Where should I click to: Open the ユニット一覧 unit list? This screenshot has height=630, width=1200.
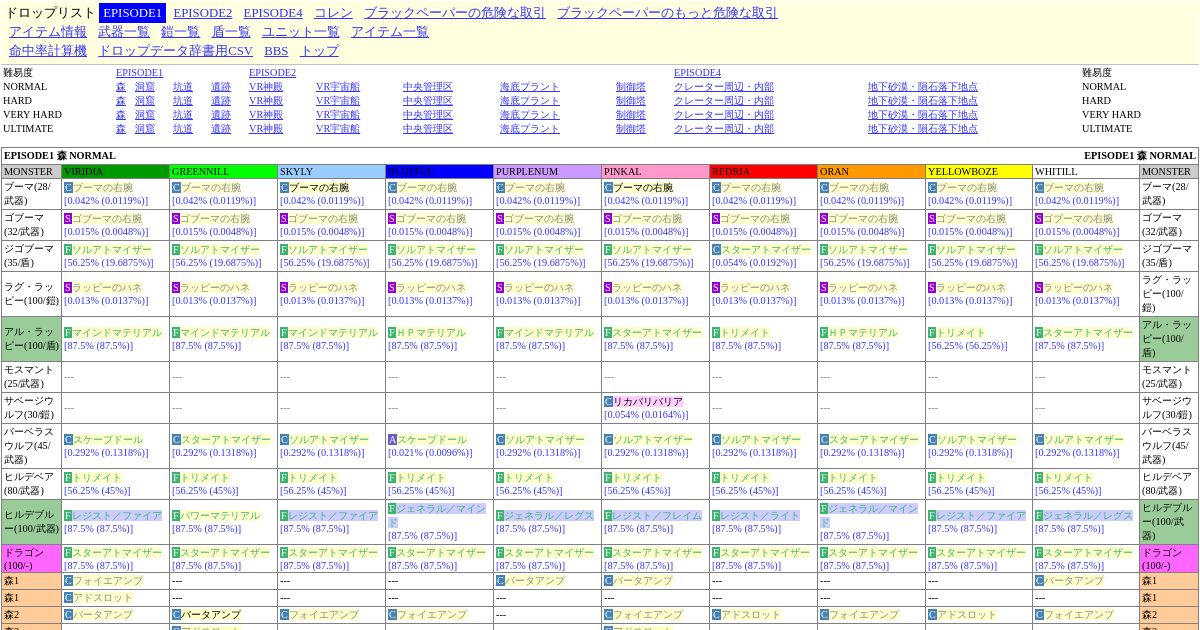pyautogui.click(x=301, y=32)
